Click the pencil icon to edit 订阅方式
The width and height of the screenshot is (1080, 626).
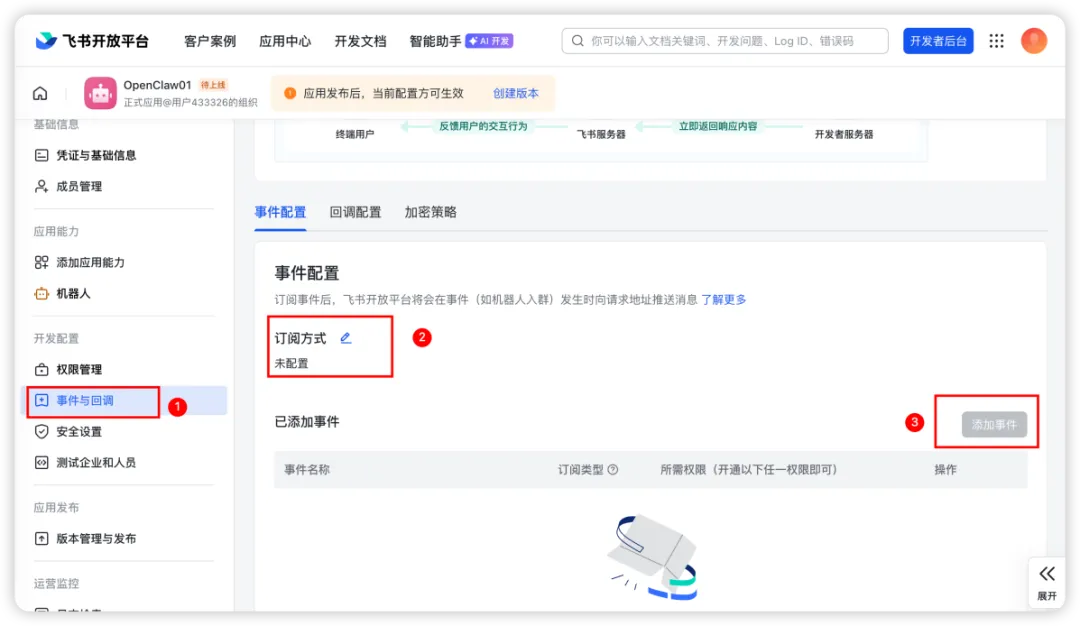click(346, 337)
